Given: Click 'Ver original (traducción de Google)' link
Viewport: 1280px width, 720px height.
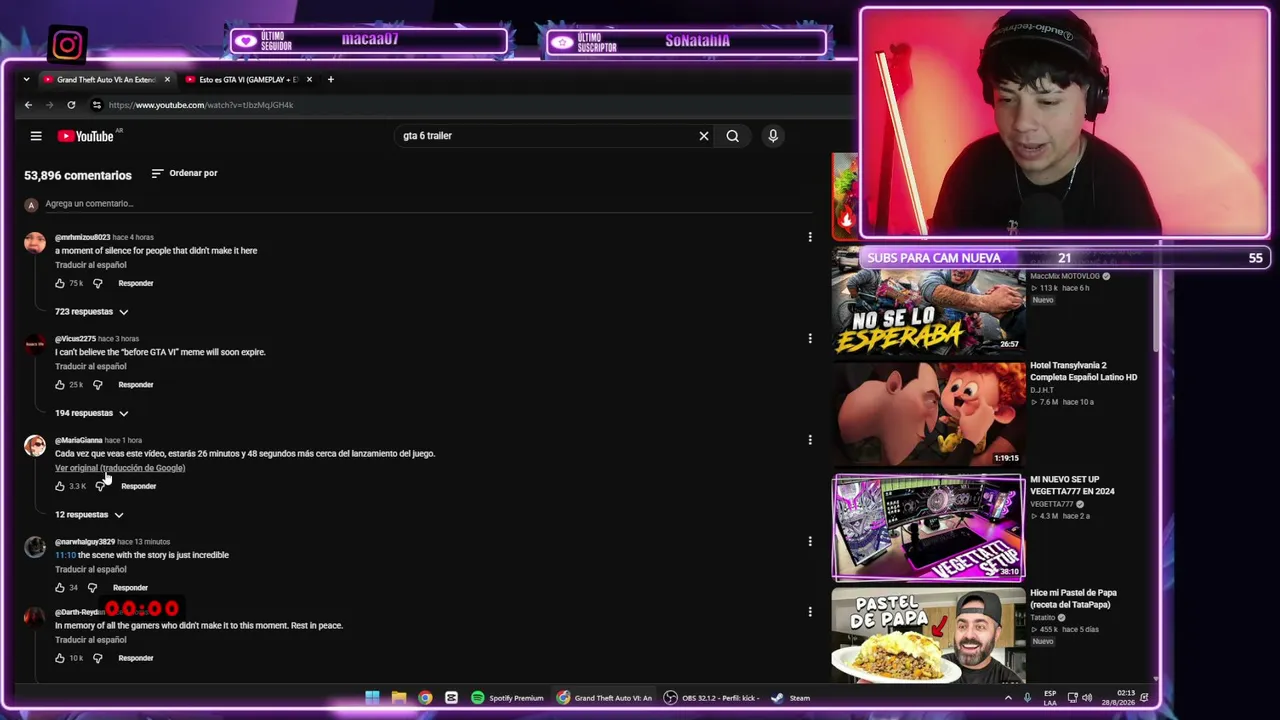Looking at the screenshot, I should coord(120,468).
